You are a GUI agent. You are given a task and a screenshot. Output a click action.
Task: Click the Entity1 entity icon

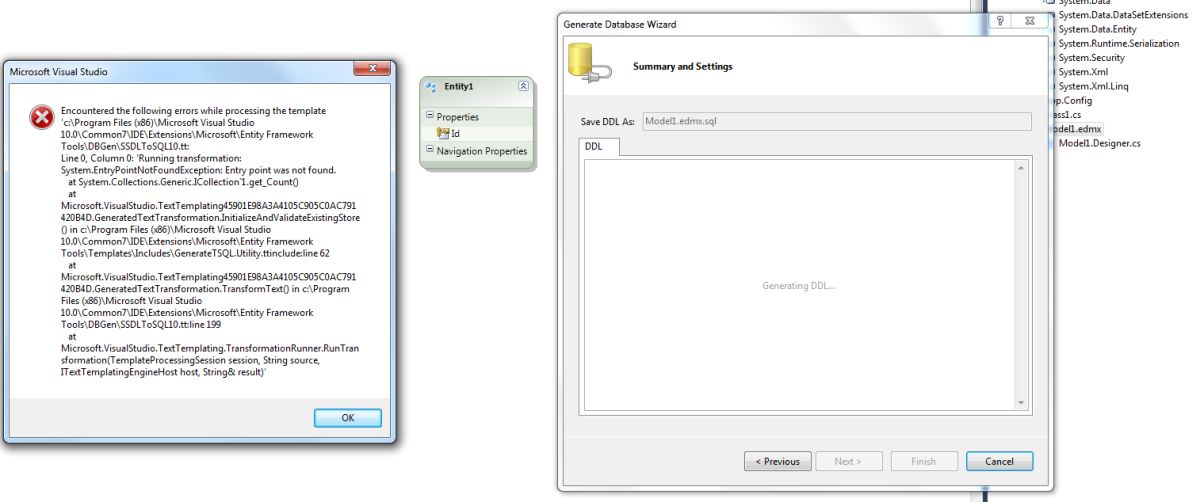tap(433, 88)
